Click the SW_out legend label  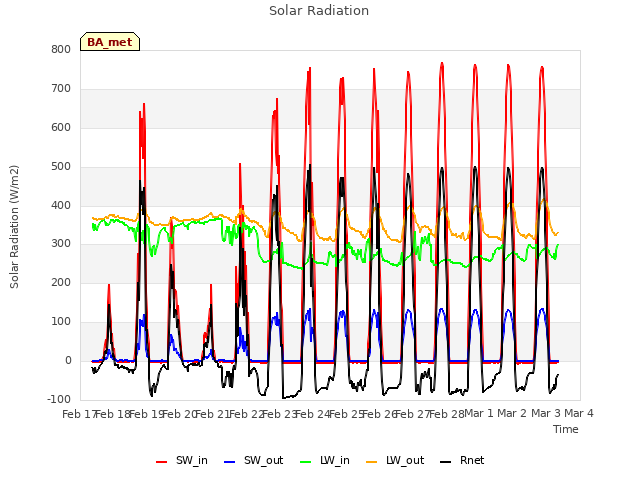[x=264, y=460]
